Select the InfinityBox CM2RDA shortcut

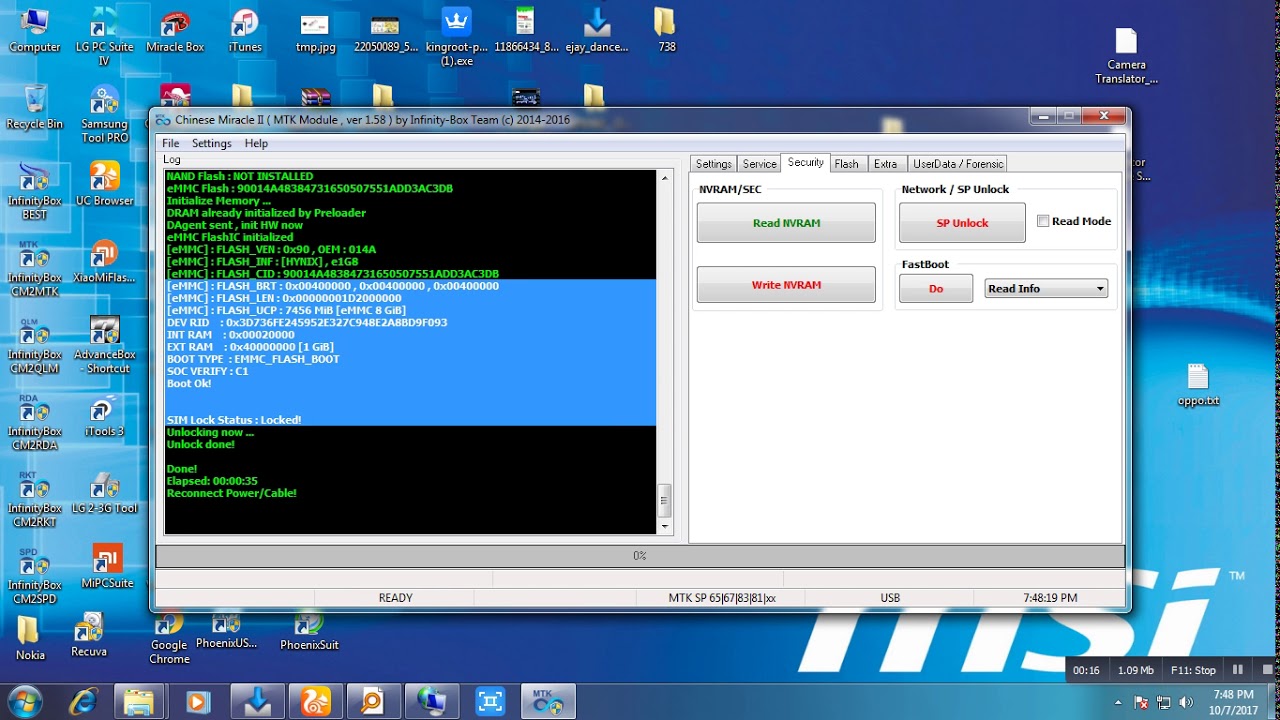click(34, 423)
